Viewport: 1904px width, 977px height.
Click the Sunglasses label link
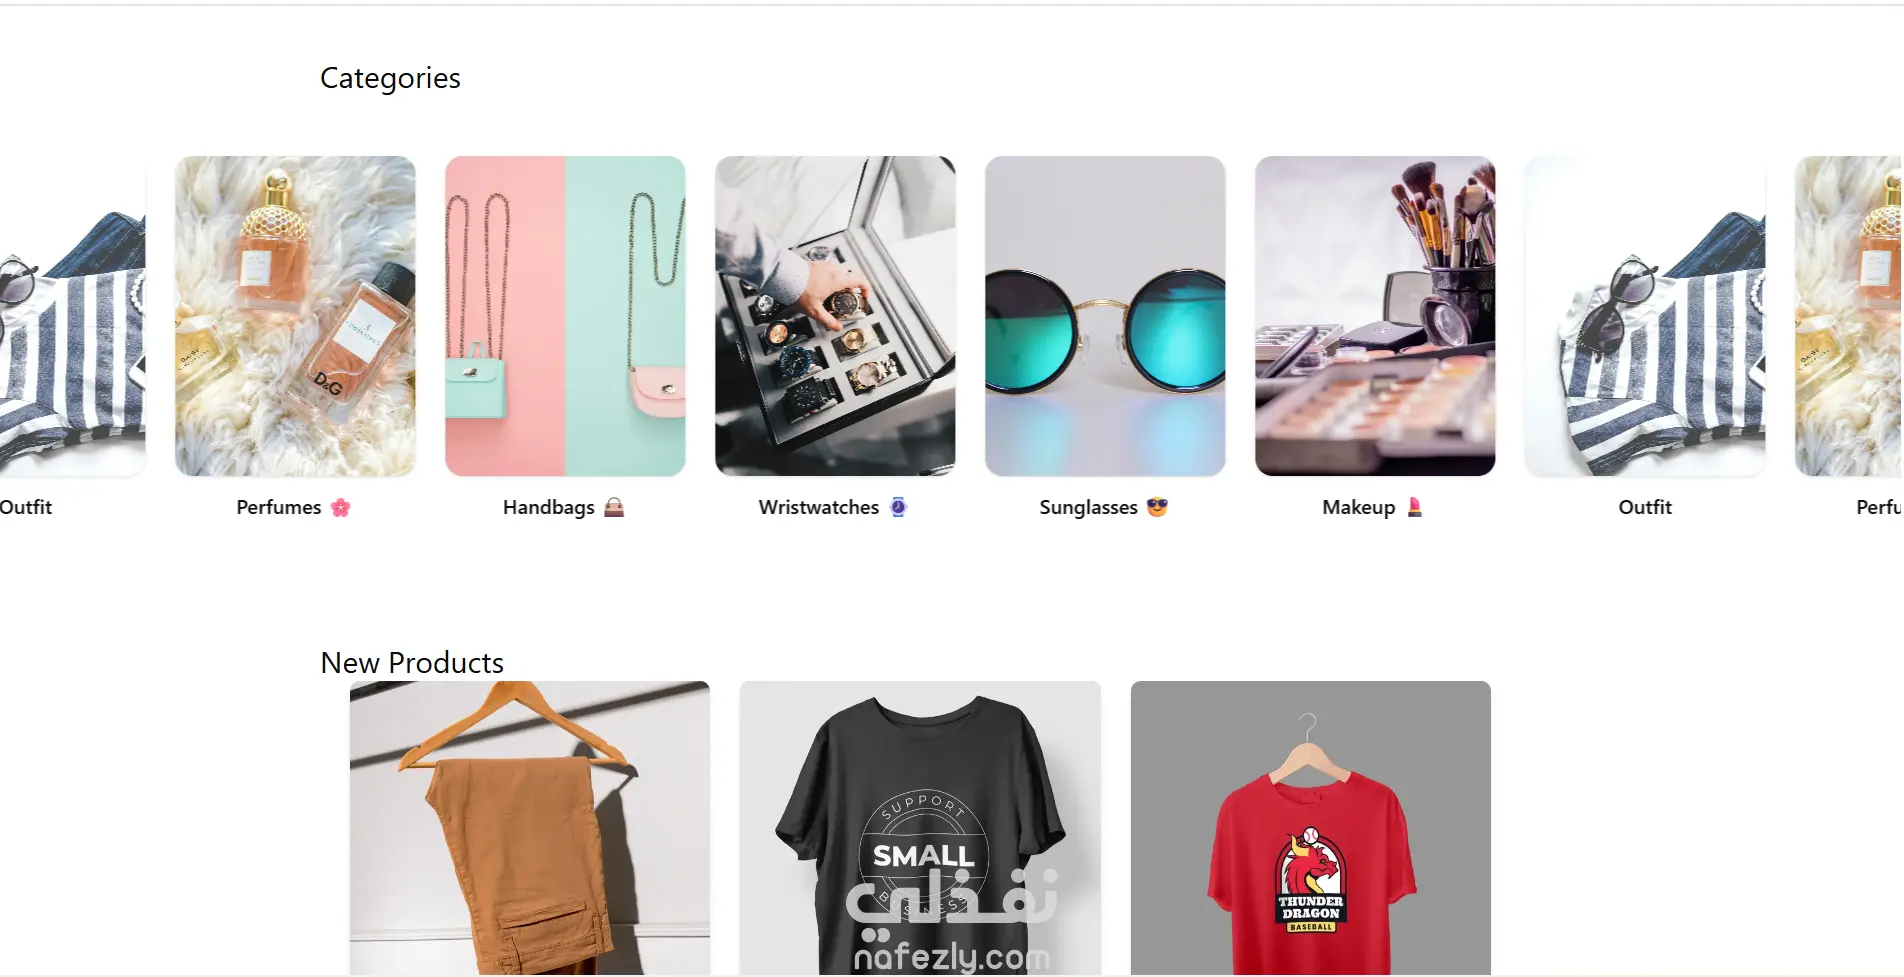(1088, 507)
